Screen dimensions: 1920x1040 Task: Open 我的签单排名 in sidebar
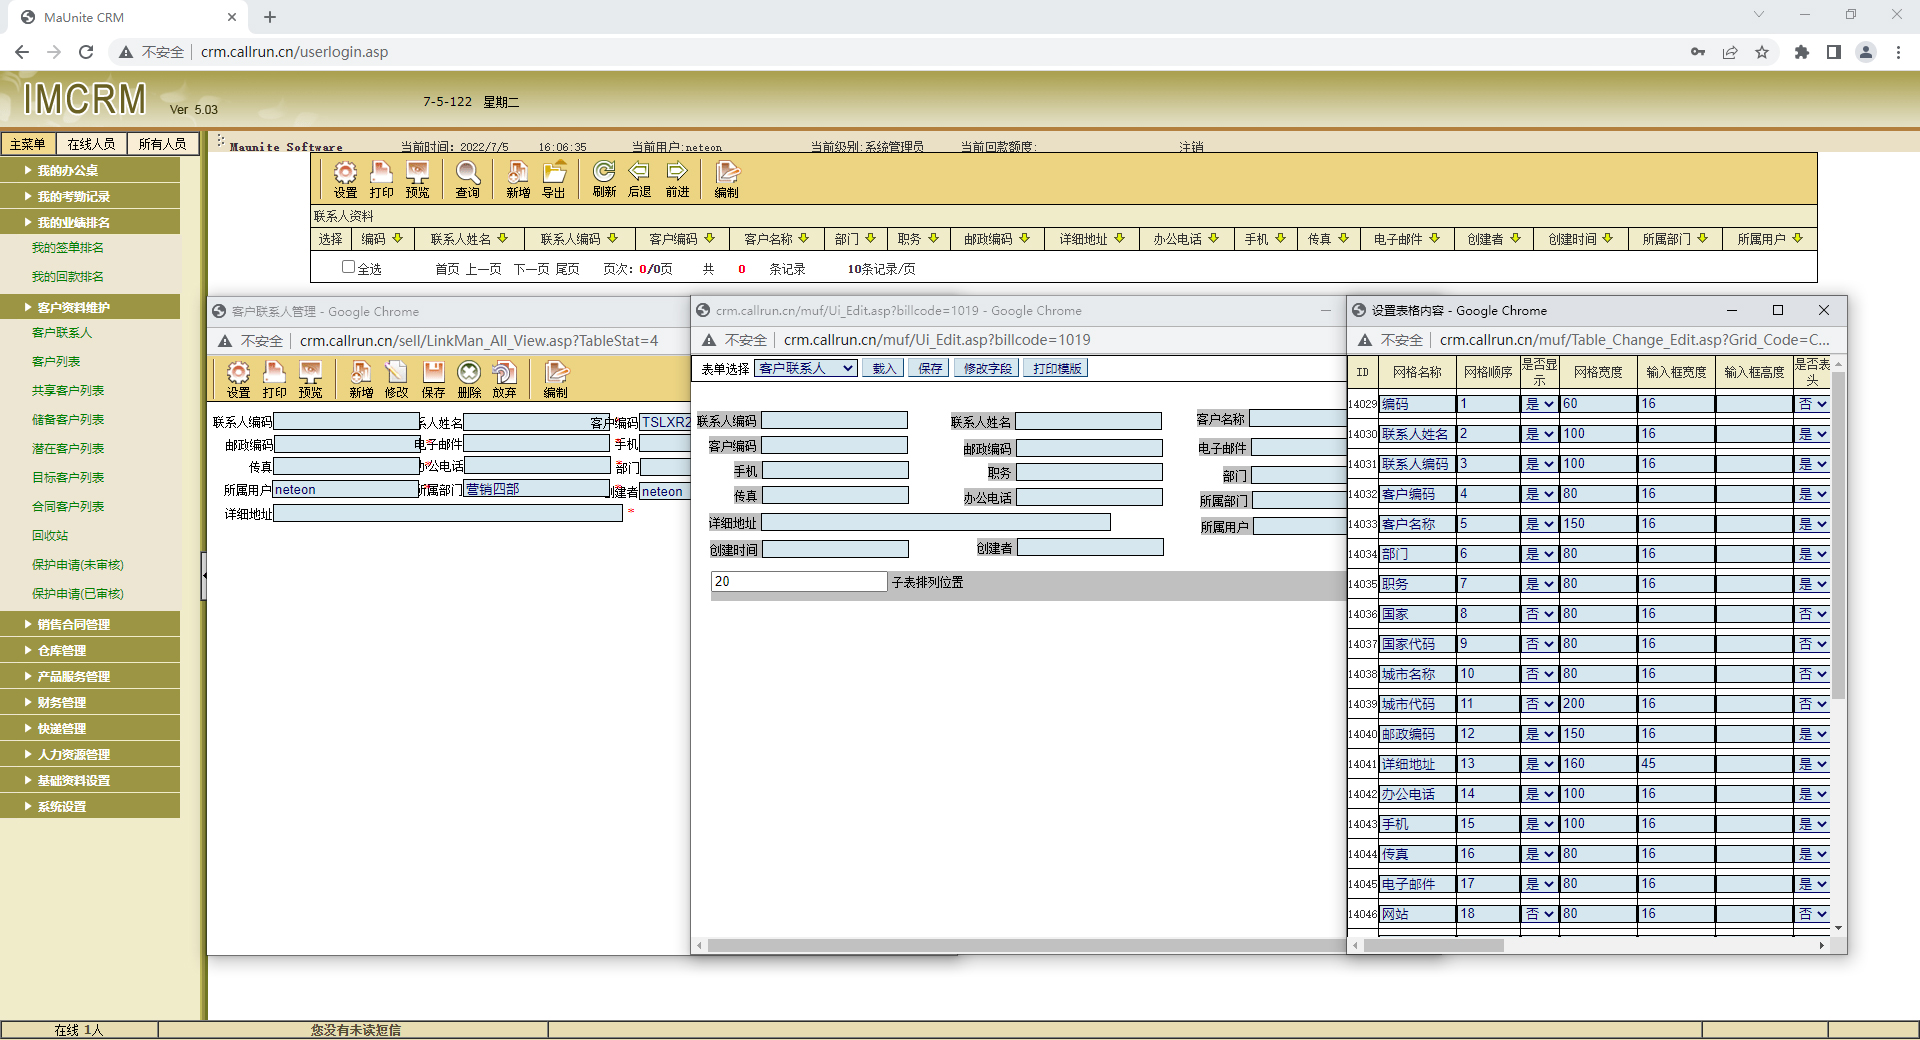coord(68,248)
